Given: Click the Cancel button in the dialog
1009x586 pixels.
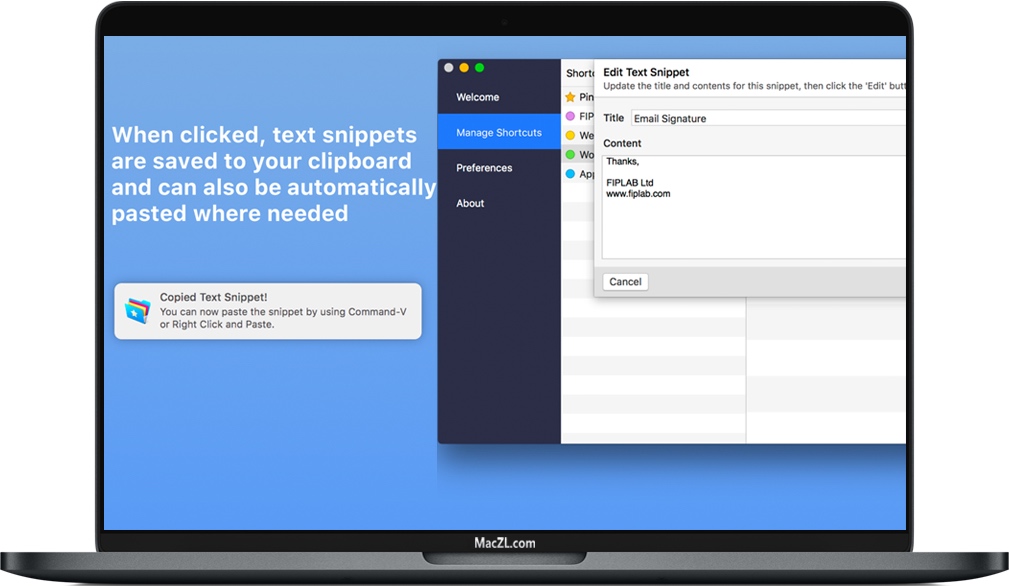Looking at the screenshot, I should pos(624,282).
